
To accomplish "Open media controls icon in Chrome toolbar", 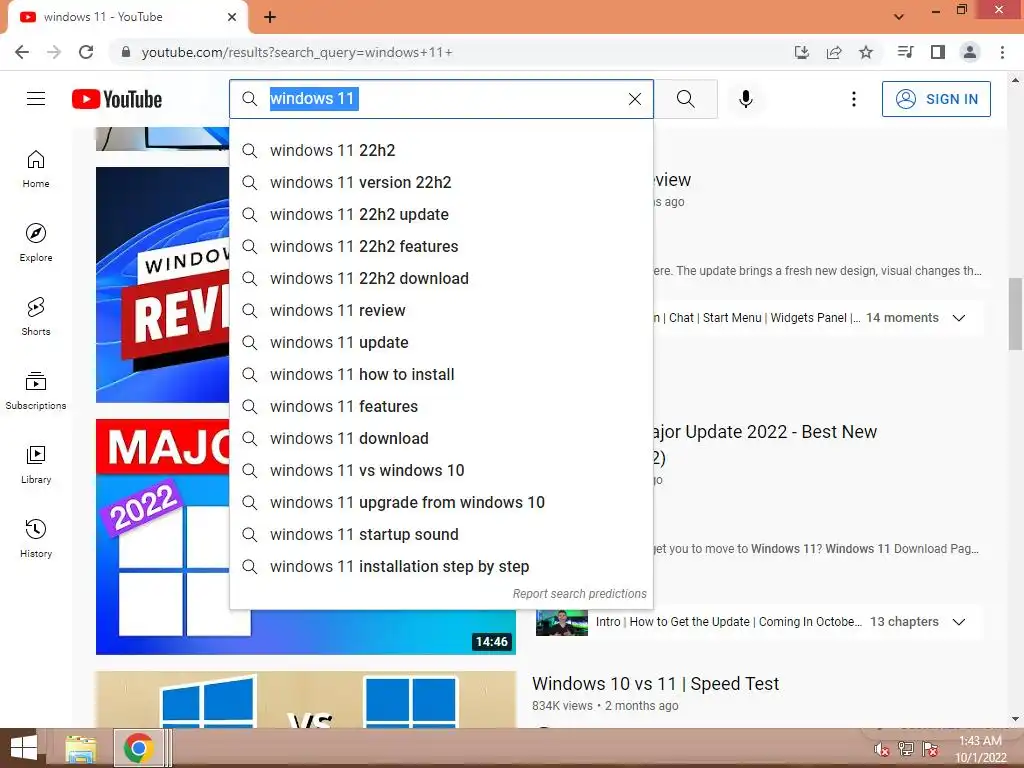I will coord(905,52).
